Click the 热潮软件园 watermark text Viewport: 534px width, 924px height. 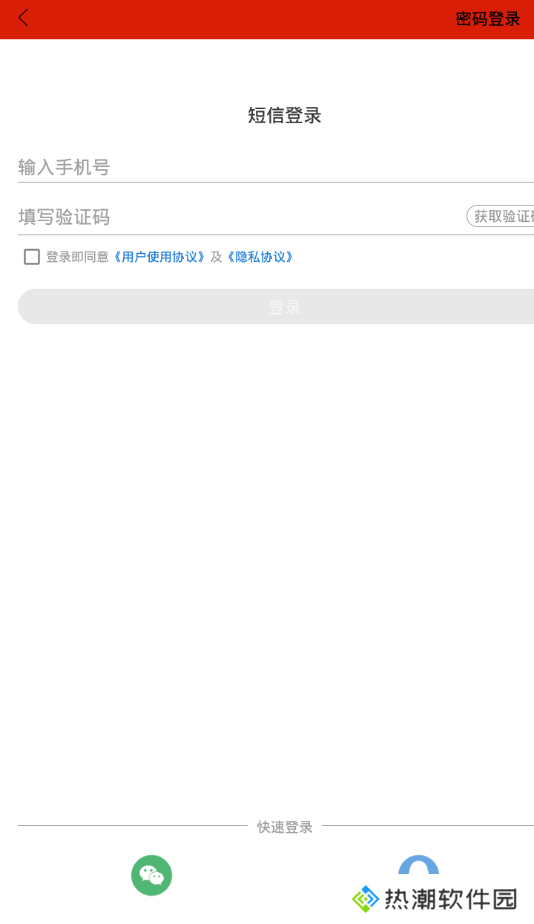[x=451, y=899]
